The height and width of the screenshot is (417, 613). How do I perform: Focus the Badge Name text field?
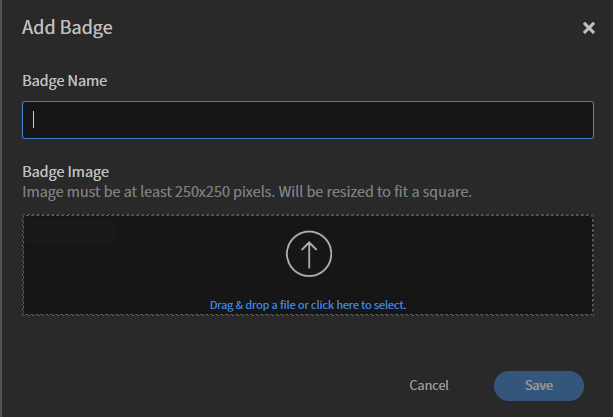point(308,120)
